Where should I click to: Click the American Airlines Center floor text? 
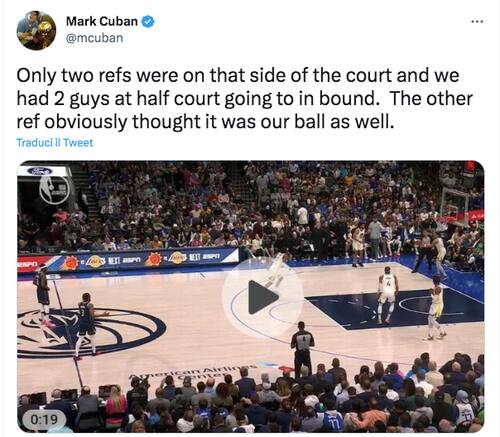193,373
